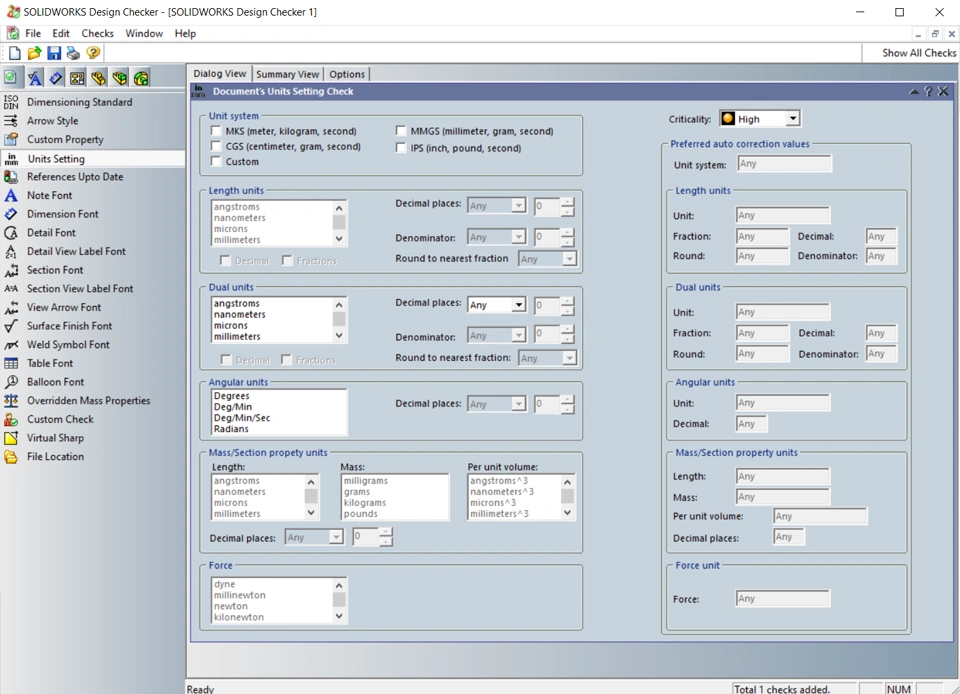
Task: Select the Dimension Font check icon
Action: [x=11, y=214]
